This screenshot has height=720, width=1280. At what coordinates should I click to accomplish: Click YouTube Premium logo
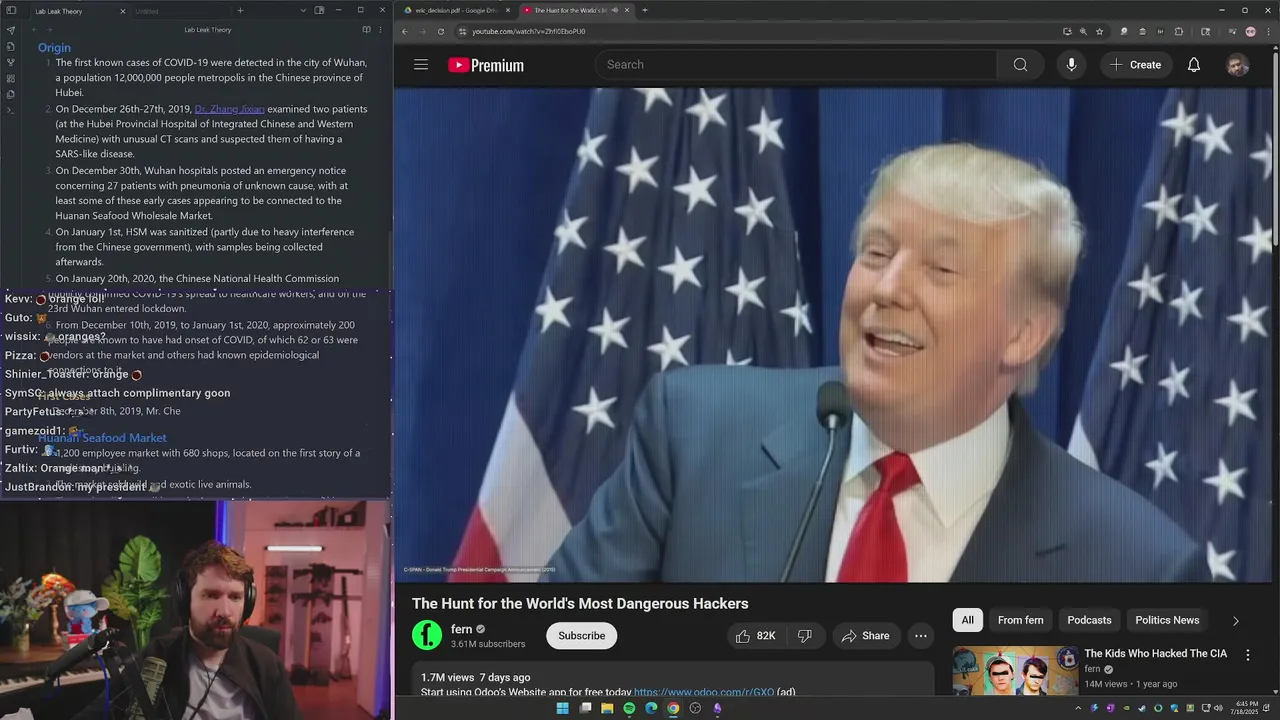tap(486, 65)
